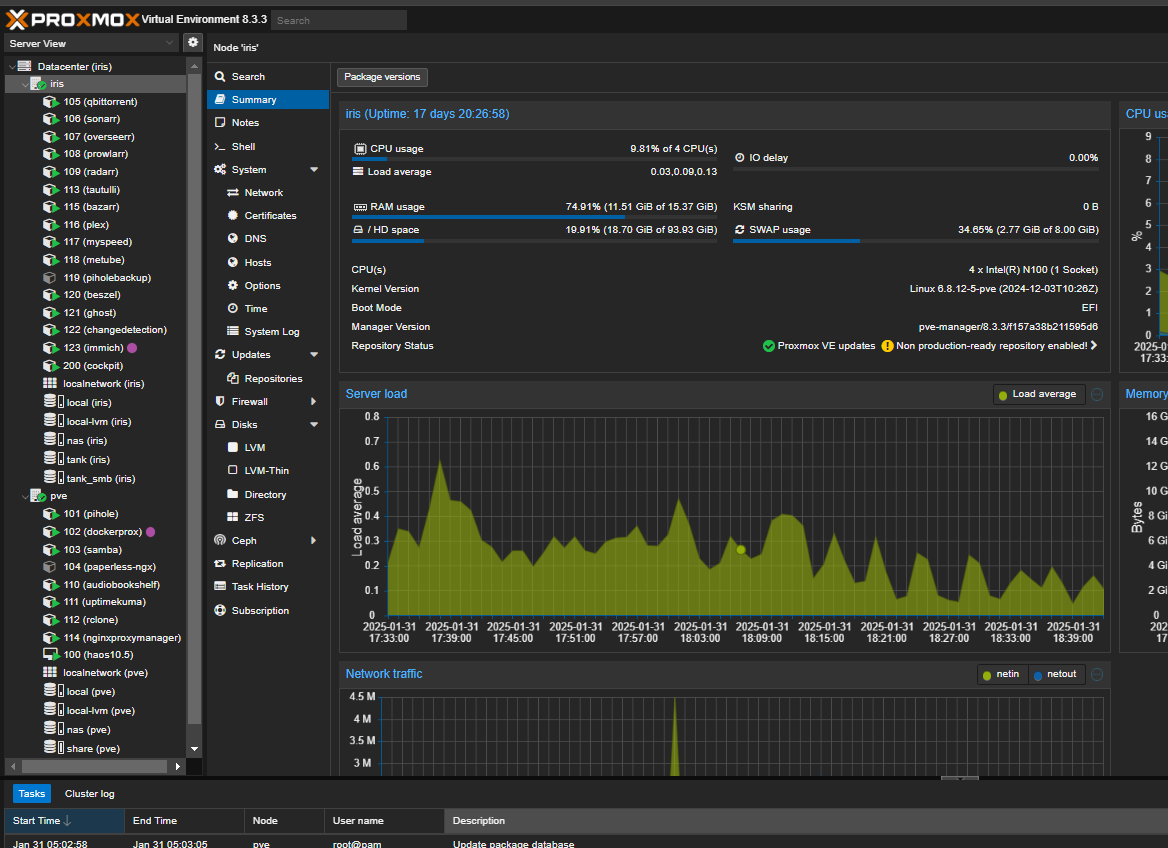
Task: Switch to the Tasks tab
Action: pyautogui.click(x=32, y=794)
